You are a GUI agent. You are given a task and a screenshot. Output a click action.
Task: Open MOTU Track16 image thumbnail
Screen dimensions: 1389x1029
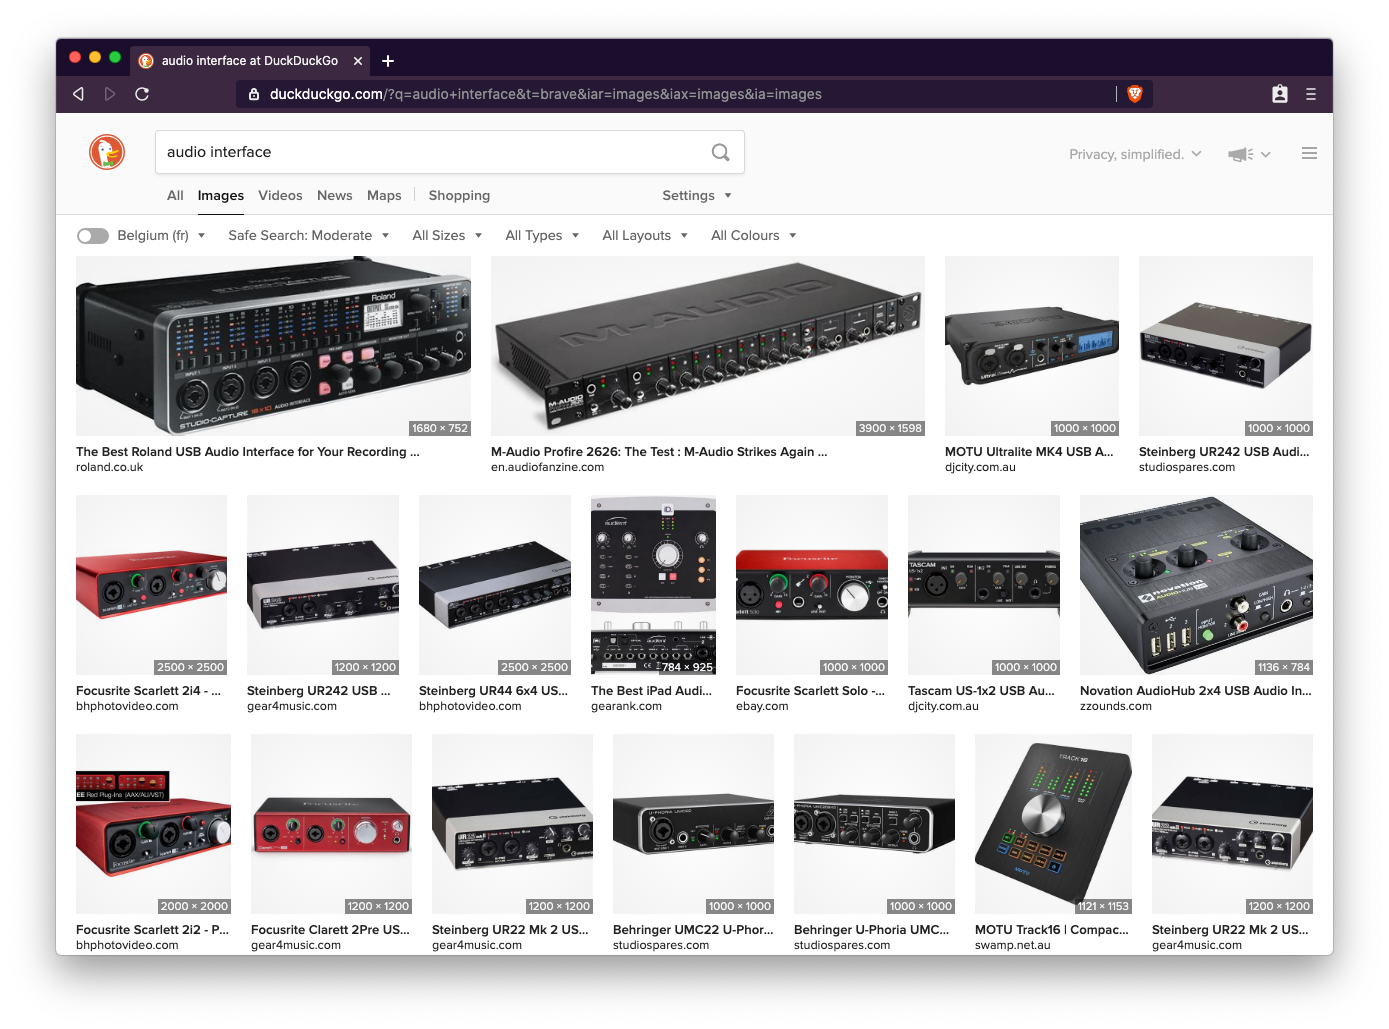point(1053,824)
